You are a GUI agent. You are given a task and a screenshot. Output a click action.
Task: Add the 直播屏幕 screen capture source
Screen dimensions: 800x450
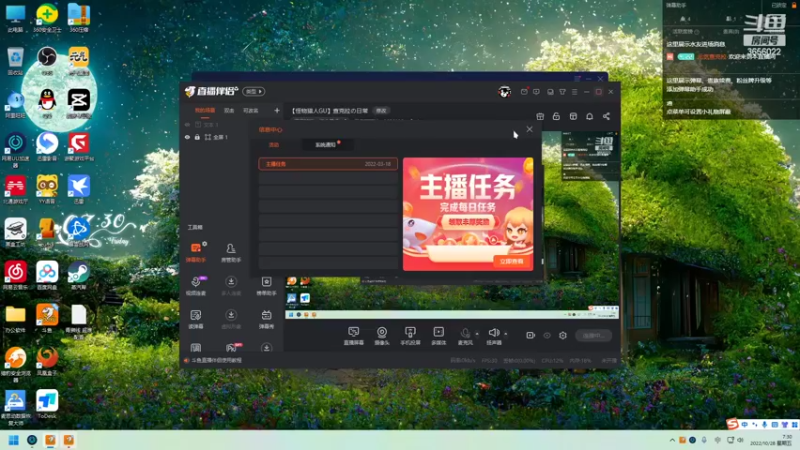[354, 336]
